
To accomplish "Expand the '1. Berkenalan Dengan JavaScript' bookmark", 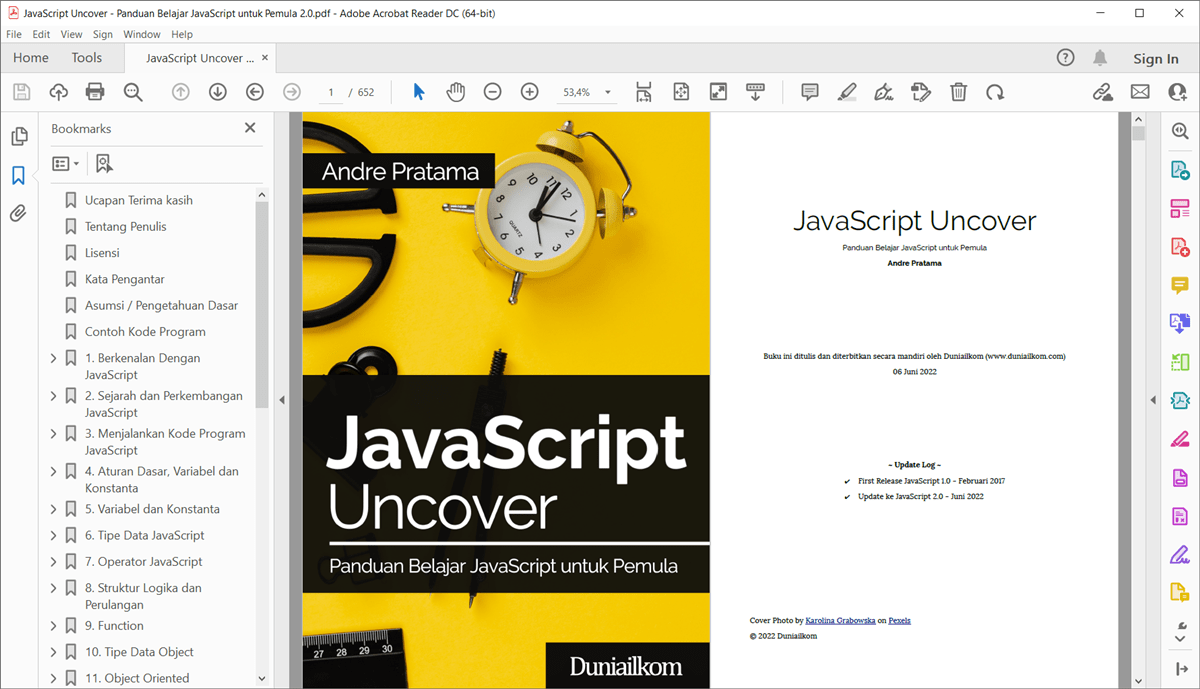I will [54, 358].
